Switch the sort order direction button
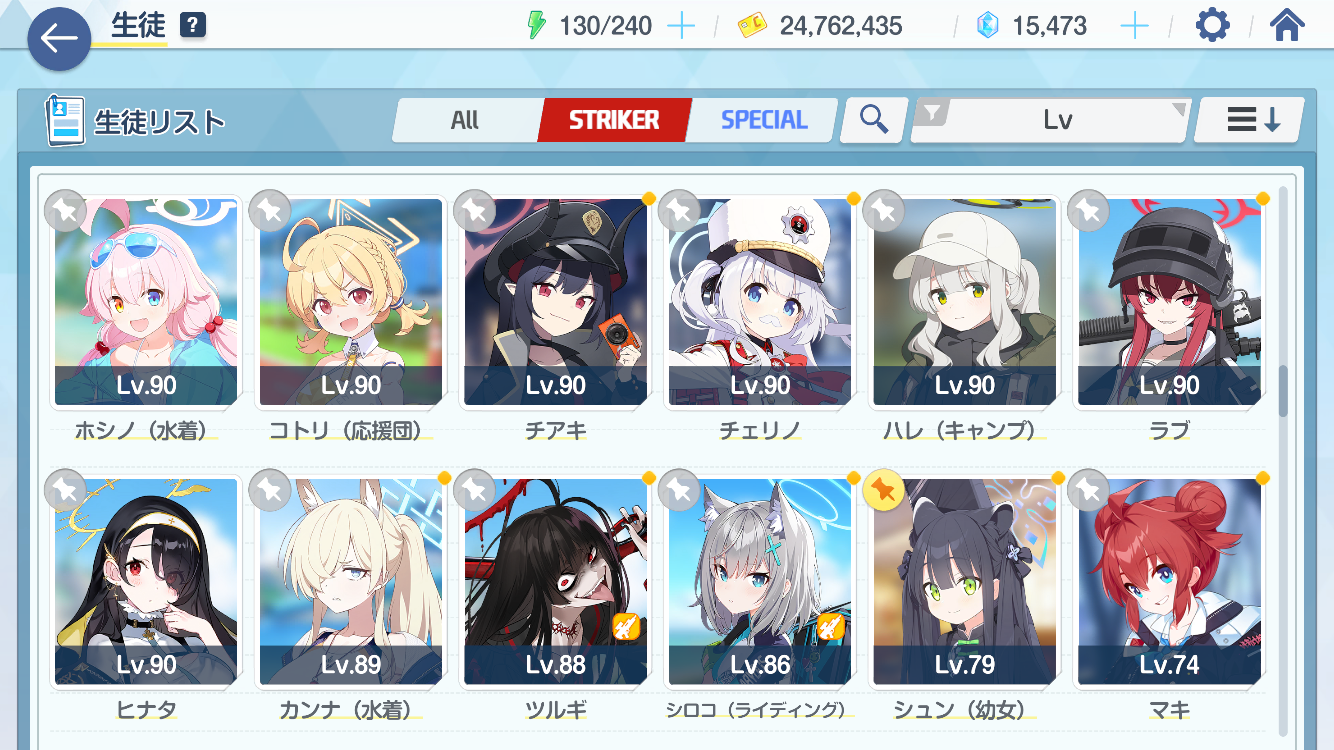 (x=1249, y=120)
